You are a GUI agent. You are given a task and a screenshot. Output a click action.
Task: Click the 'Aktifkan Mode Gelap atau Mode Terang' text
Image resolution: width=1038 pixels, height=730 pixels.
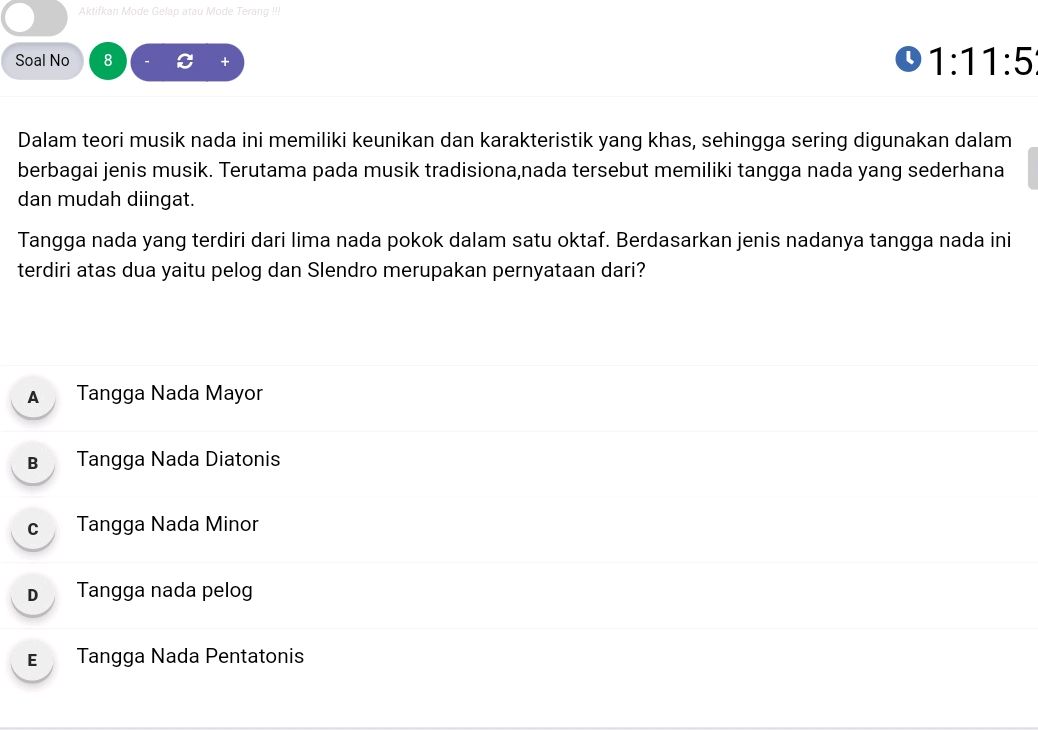tap(179, 11)
